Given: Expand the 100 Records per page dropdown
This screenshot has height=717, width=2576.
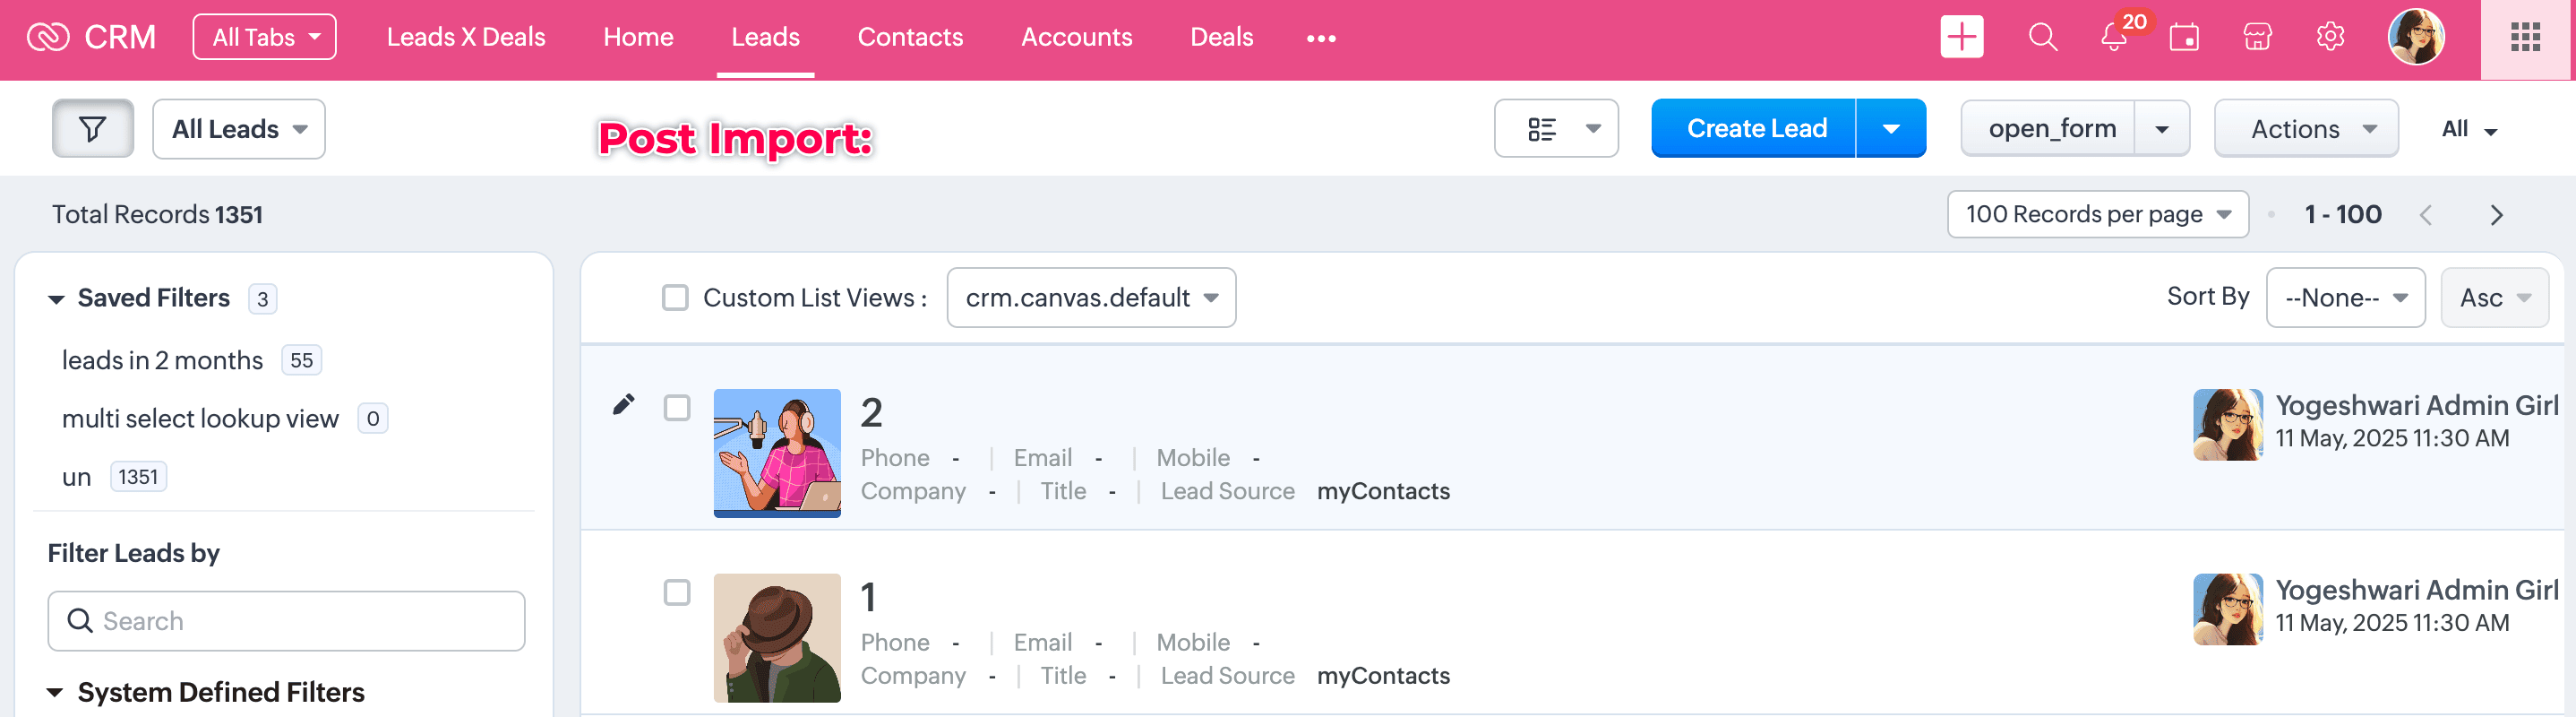Looking at the screenshot, I should click(x=2097, y=214).
